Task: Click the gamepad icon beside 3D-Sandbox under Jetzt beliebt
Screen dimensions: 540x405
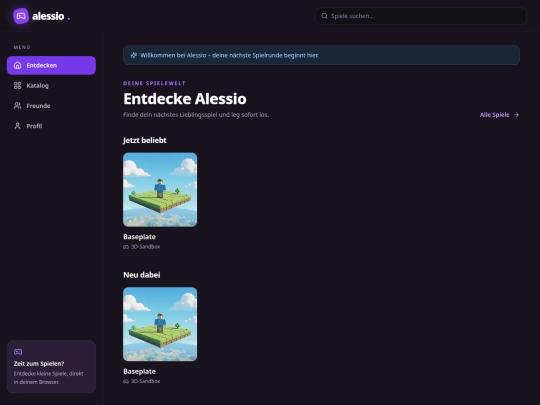Action: pos(126,247)
